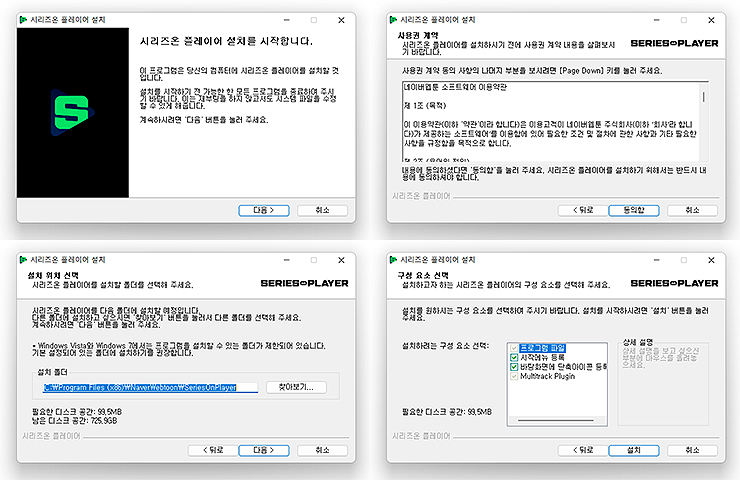Click the 설치 install button
740x480 pixels.
(x=634, y=450)
